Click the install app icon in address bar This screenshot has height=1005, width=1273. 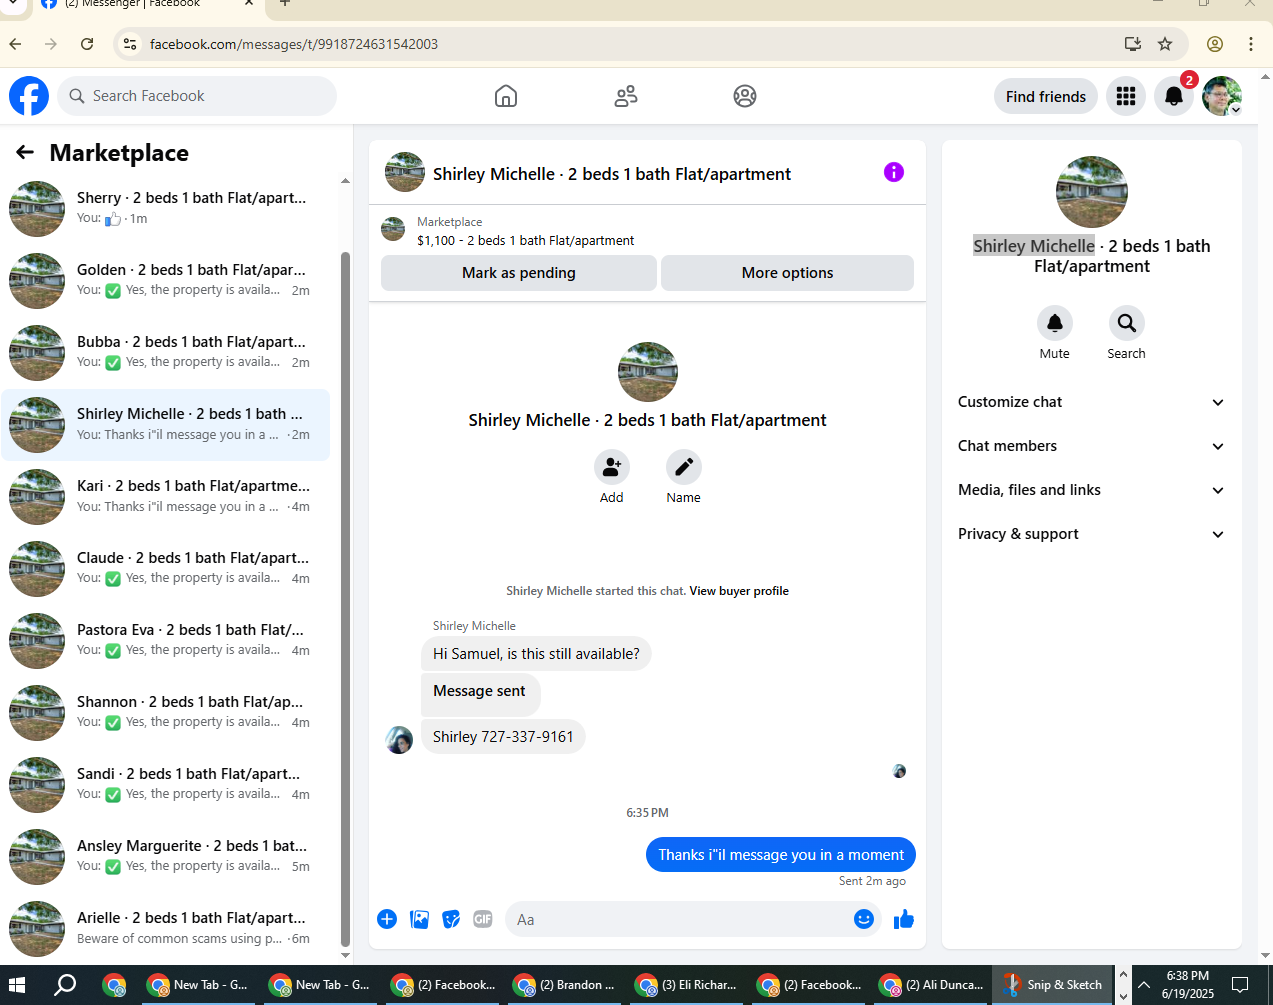(x=1133, y=44)
